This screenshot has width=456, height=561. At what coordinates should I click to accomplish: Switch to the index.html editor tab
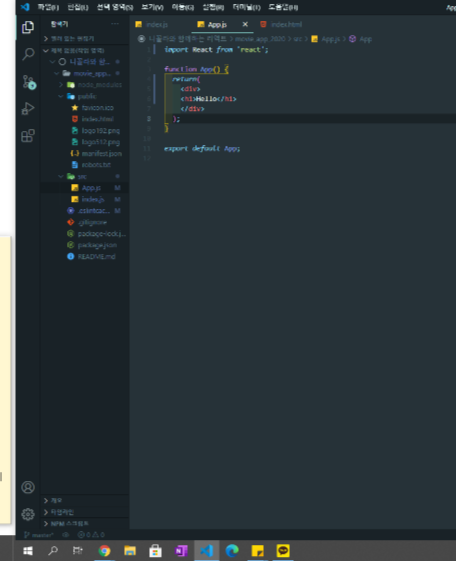coord(286,24)
